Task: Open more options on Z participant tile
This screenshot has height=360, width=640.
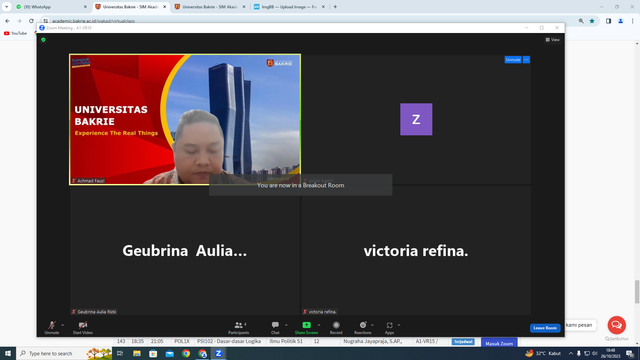Action: click(527, 60)
